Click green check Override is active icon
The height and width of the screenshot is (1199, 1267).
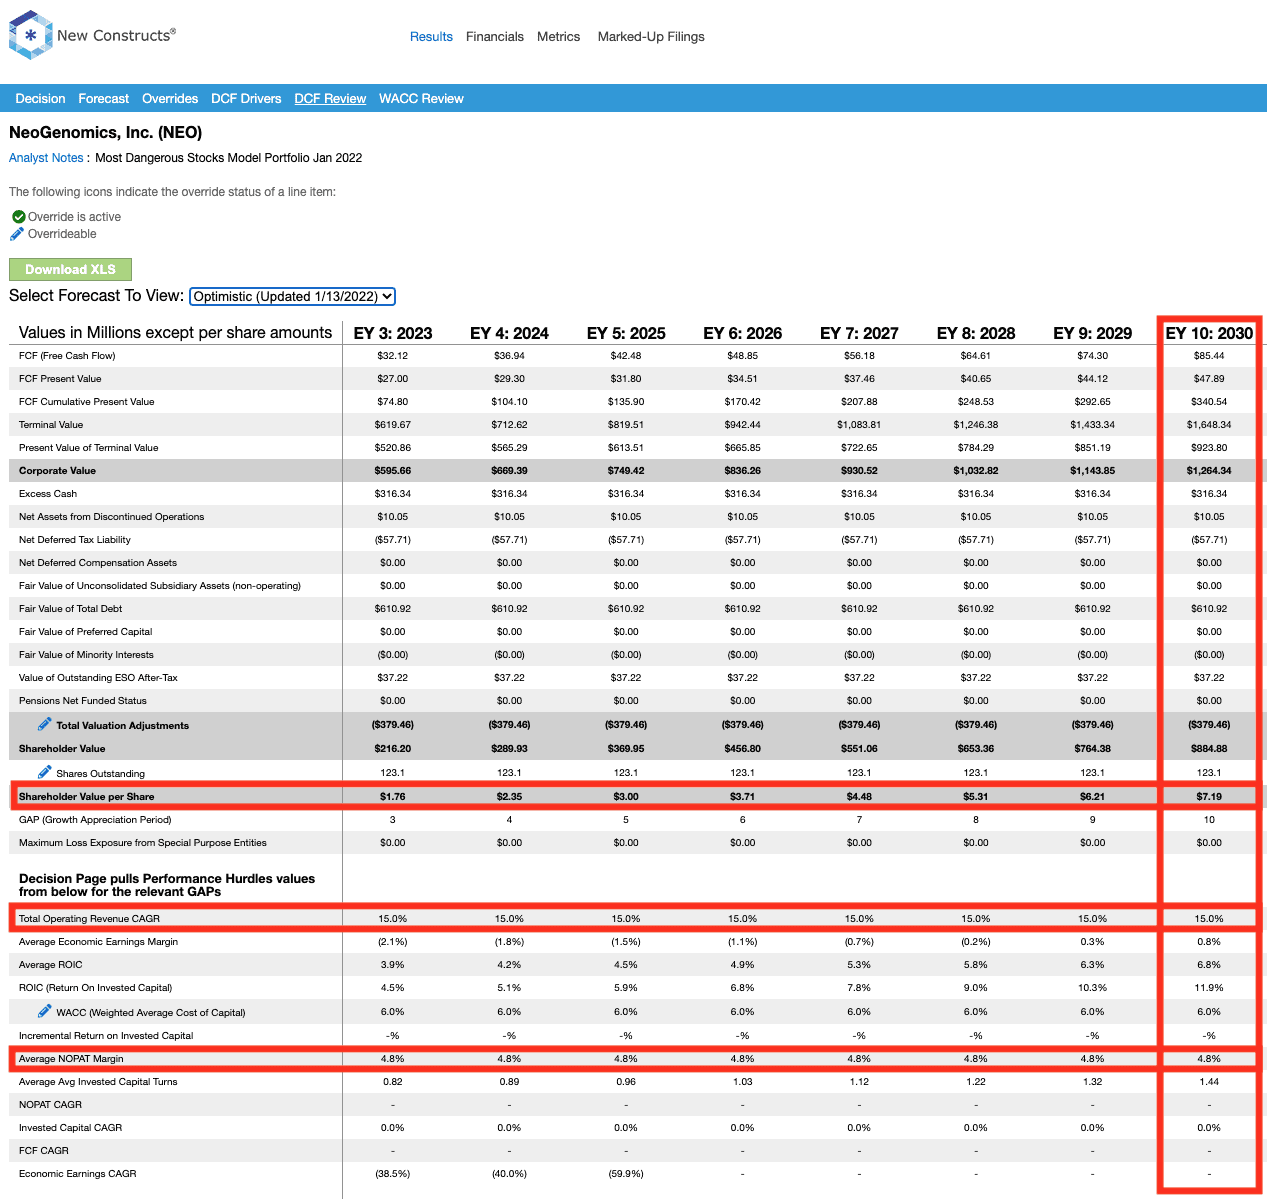pyautogui.click(x=18, y=217)
